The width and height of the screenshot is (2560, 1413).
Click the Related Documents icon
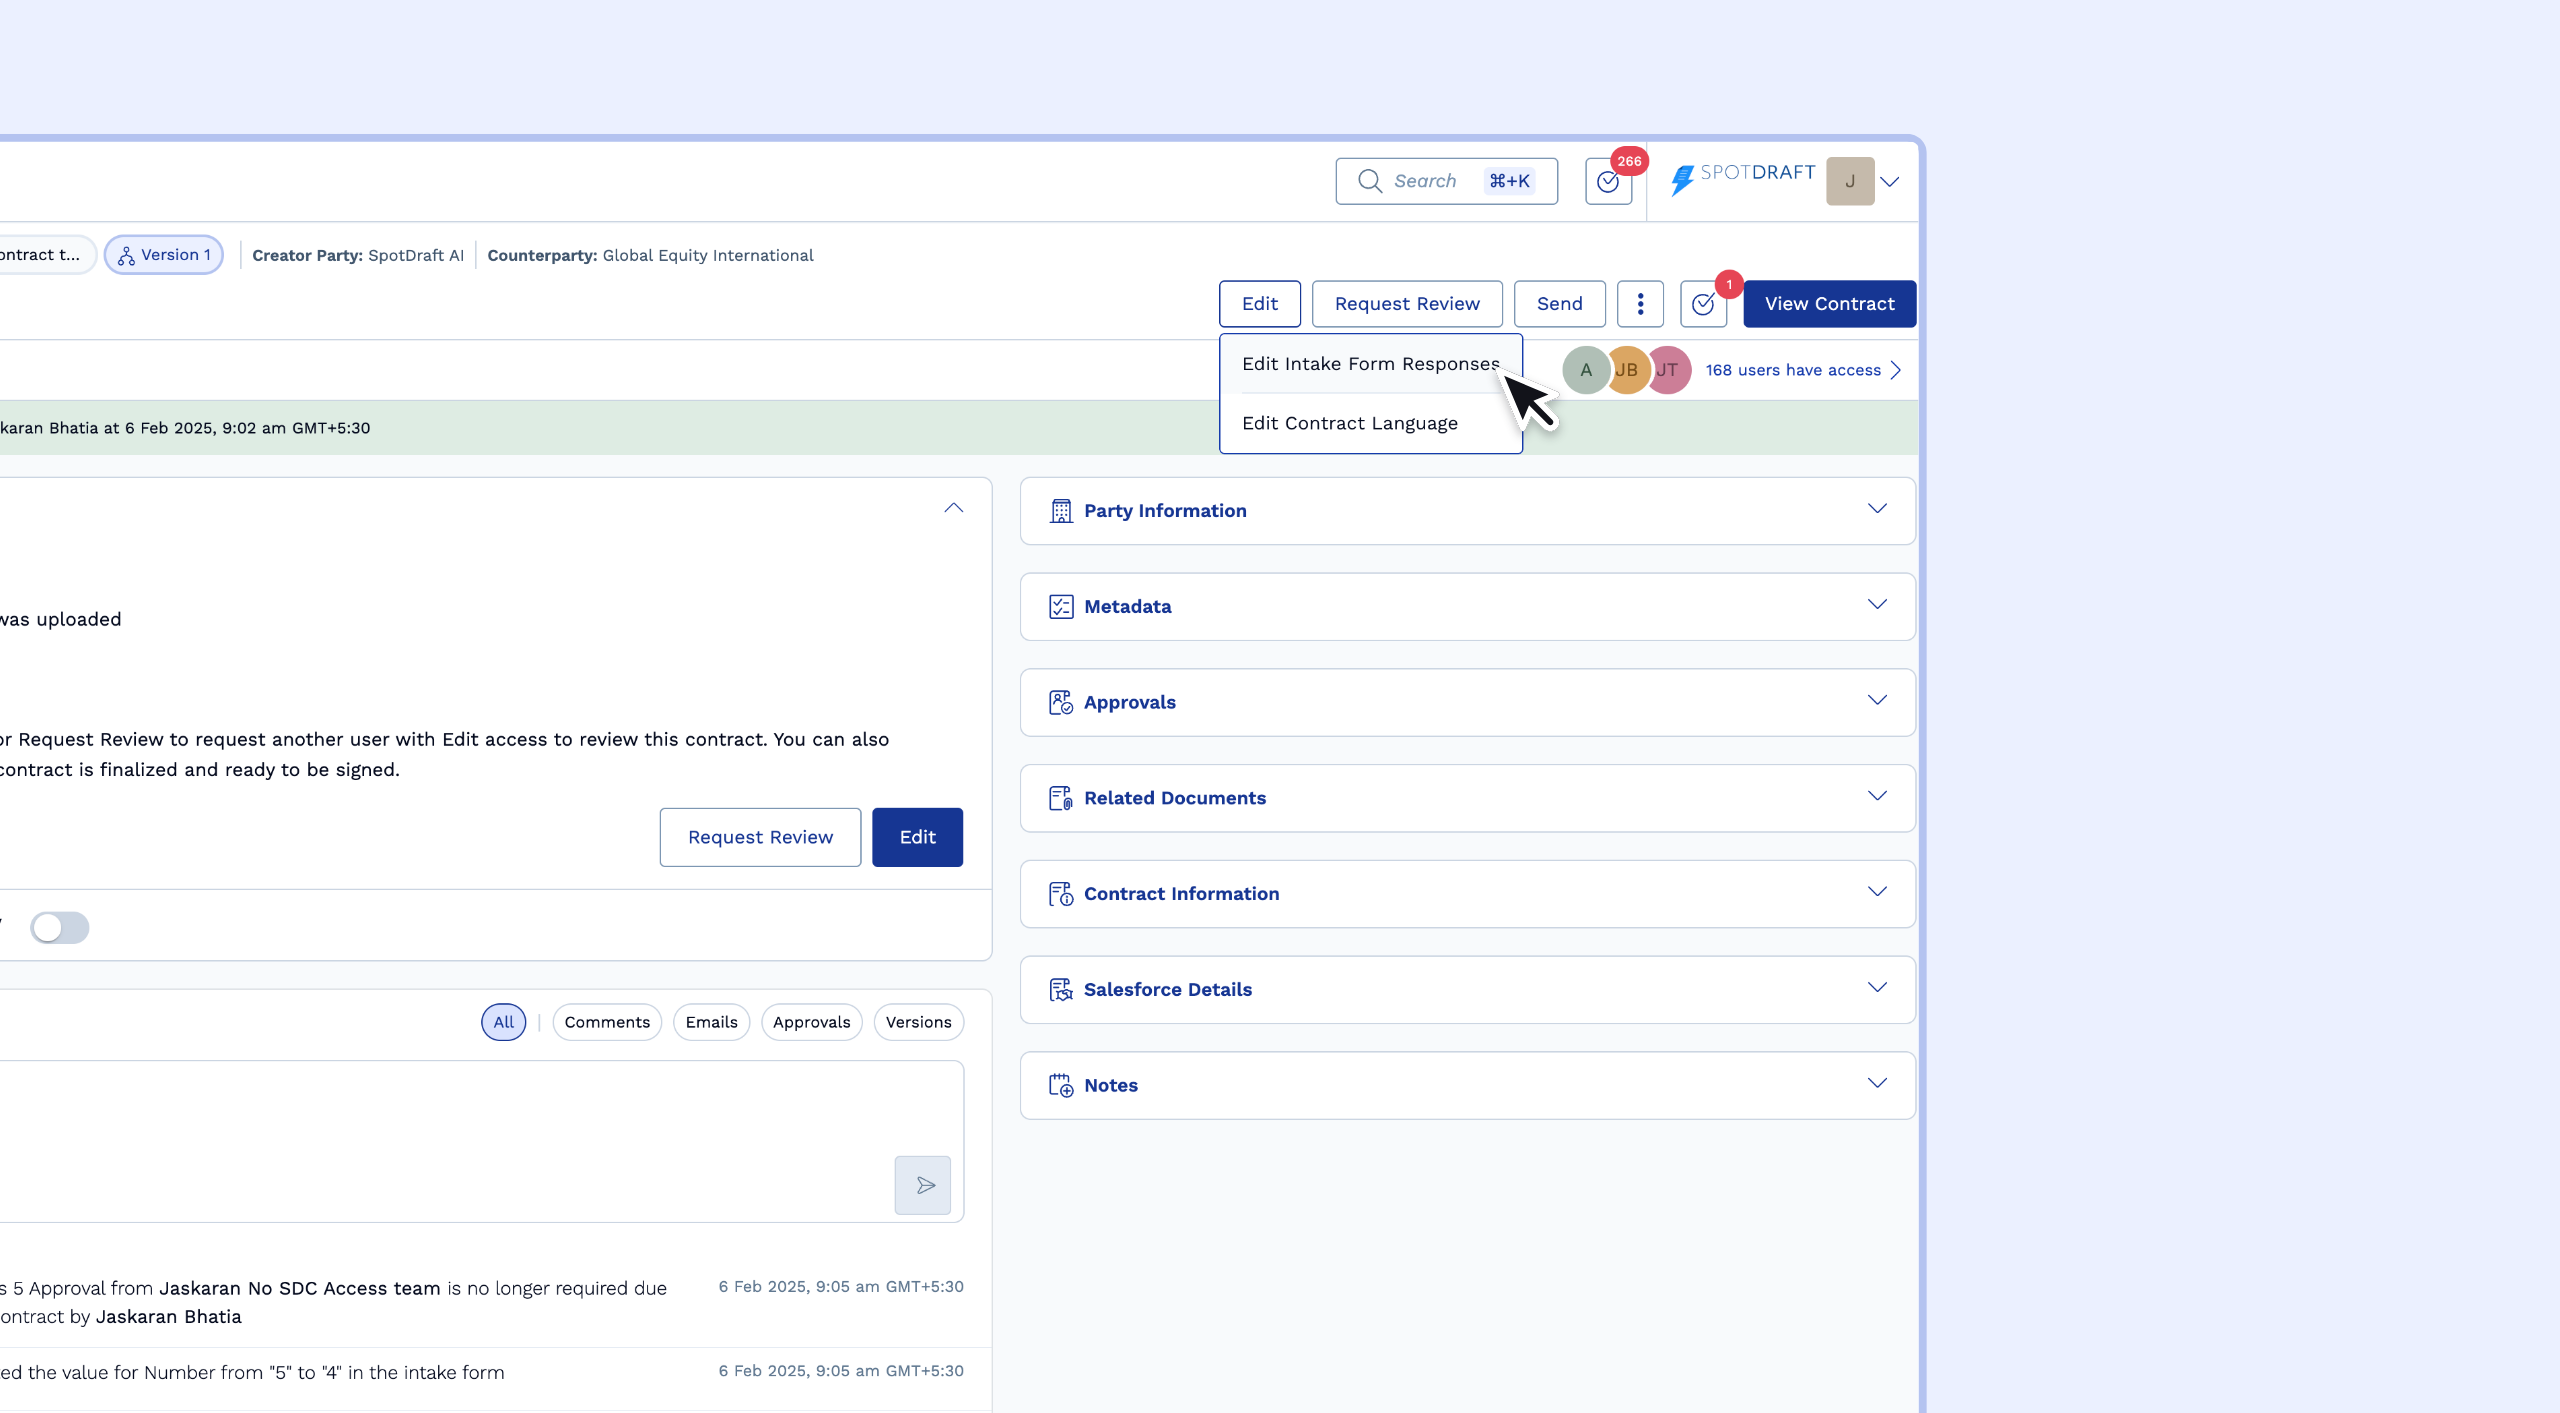click(1061, 798)
